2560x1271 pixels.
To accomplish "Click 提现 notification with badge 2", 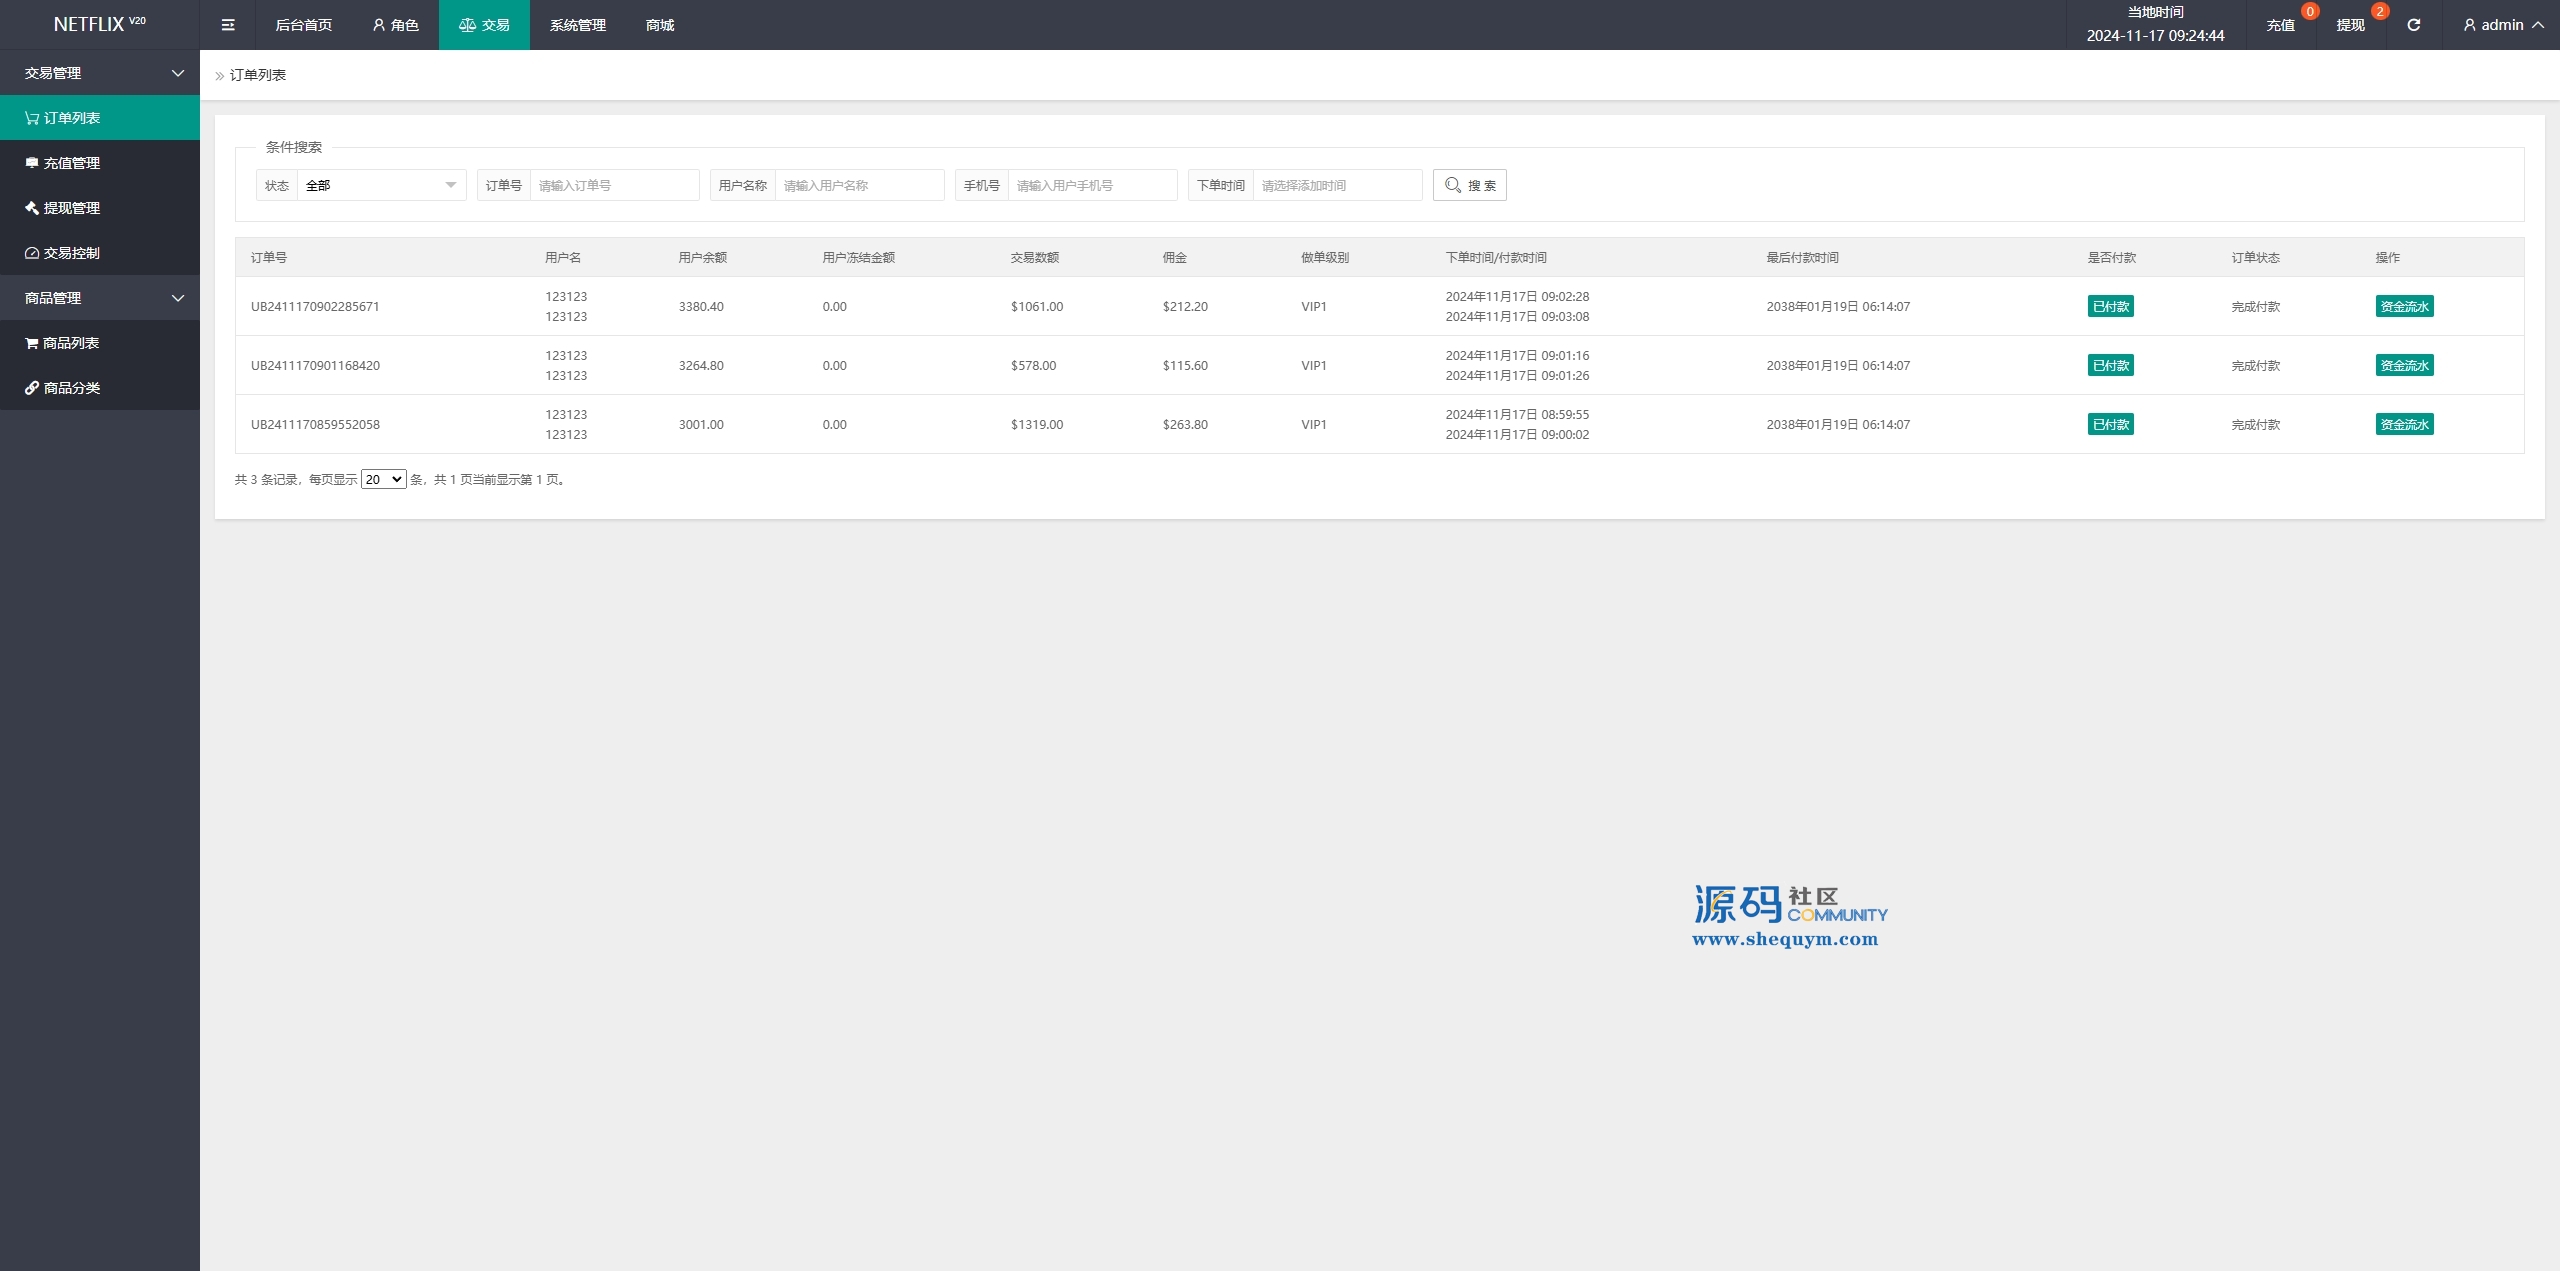I will [2351, 25].
